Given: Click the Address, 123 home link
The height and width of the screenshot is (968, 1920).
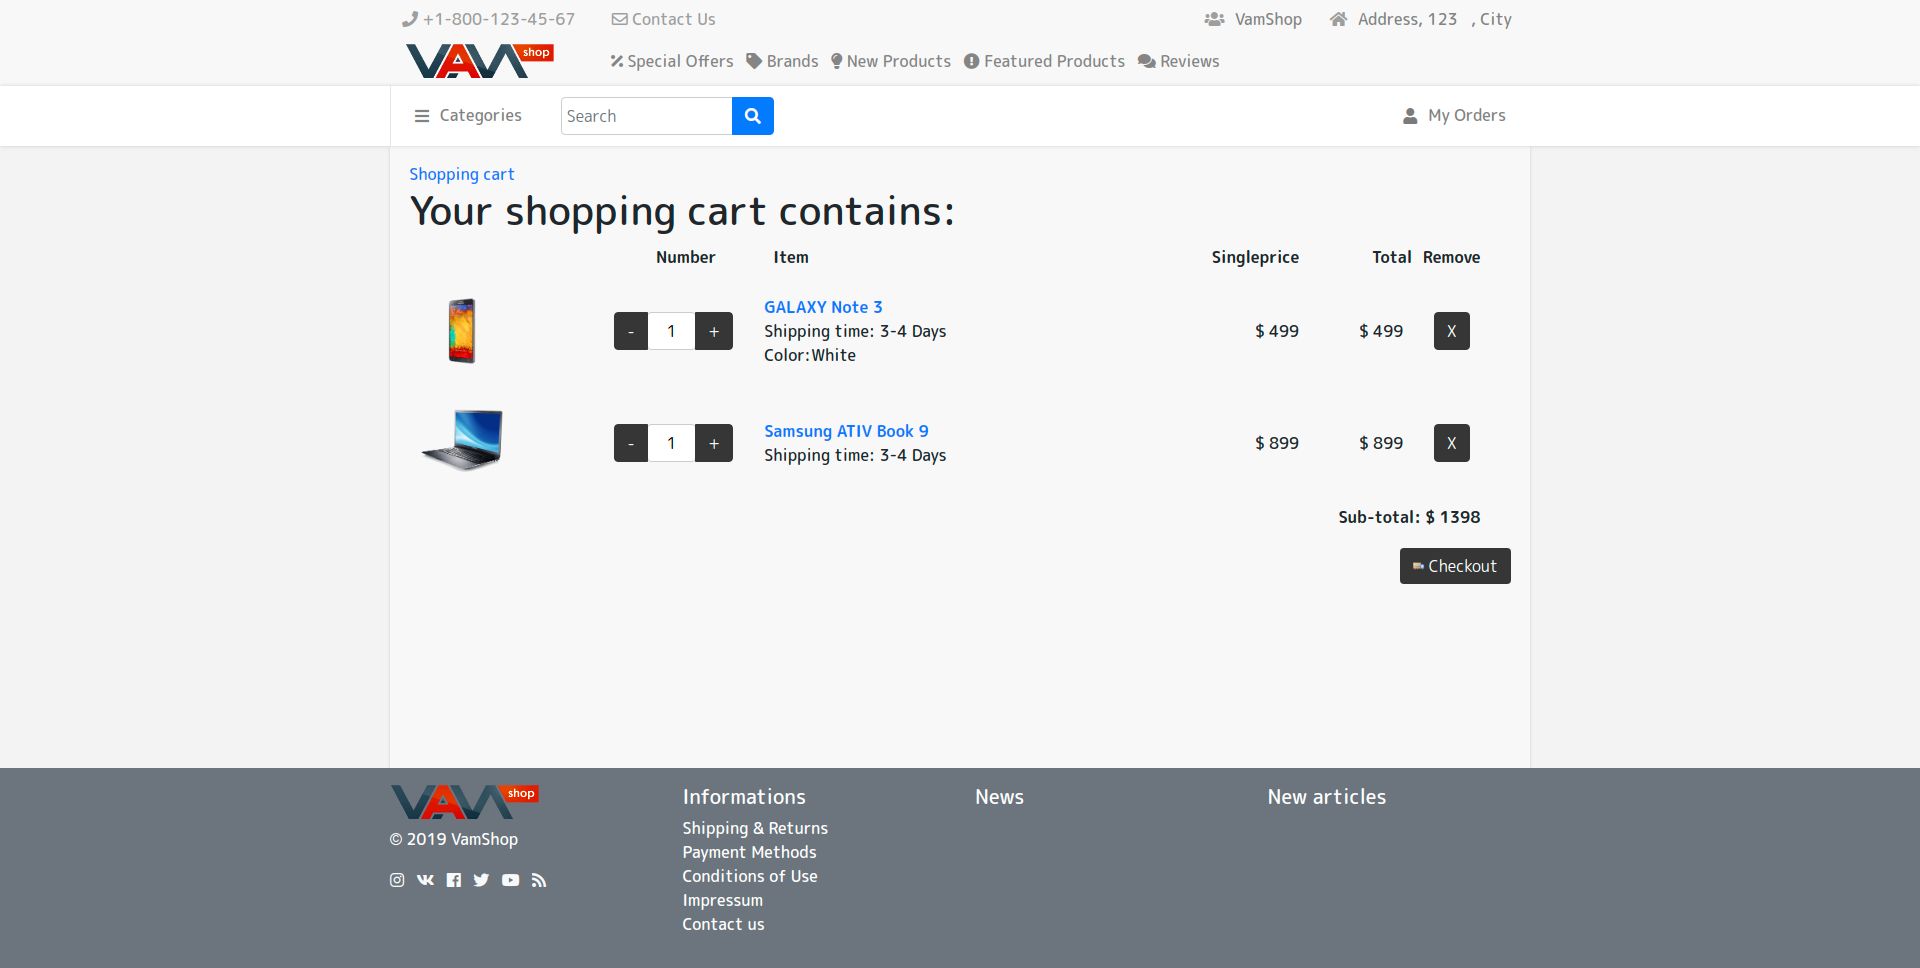Looking at the screenshot, I should [x=1393, y=19].
